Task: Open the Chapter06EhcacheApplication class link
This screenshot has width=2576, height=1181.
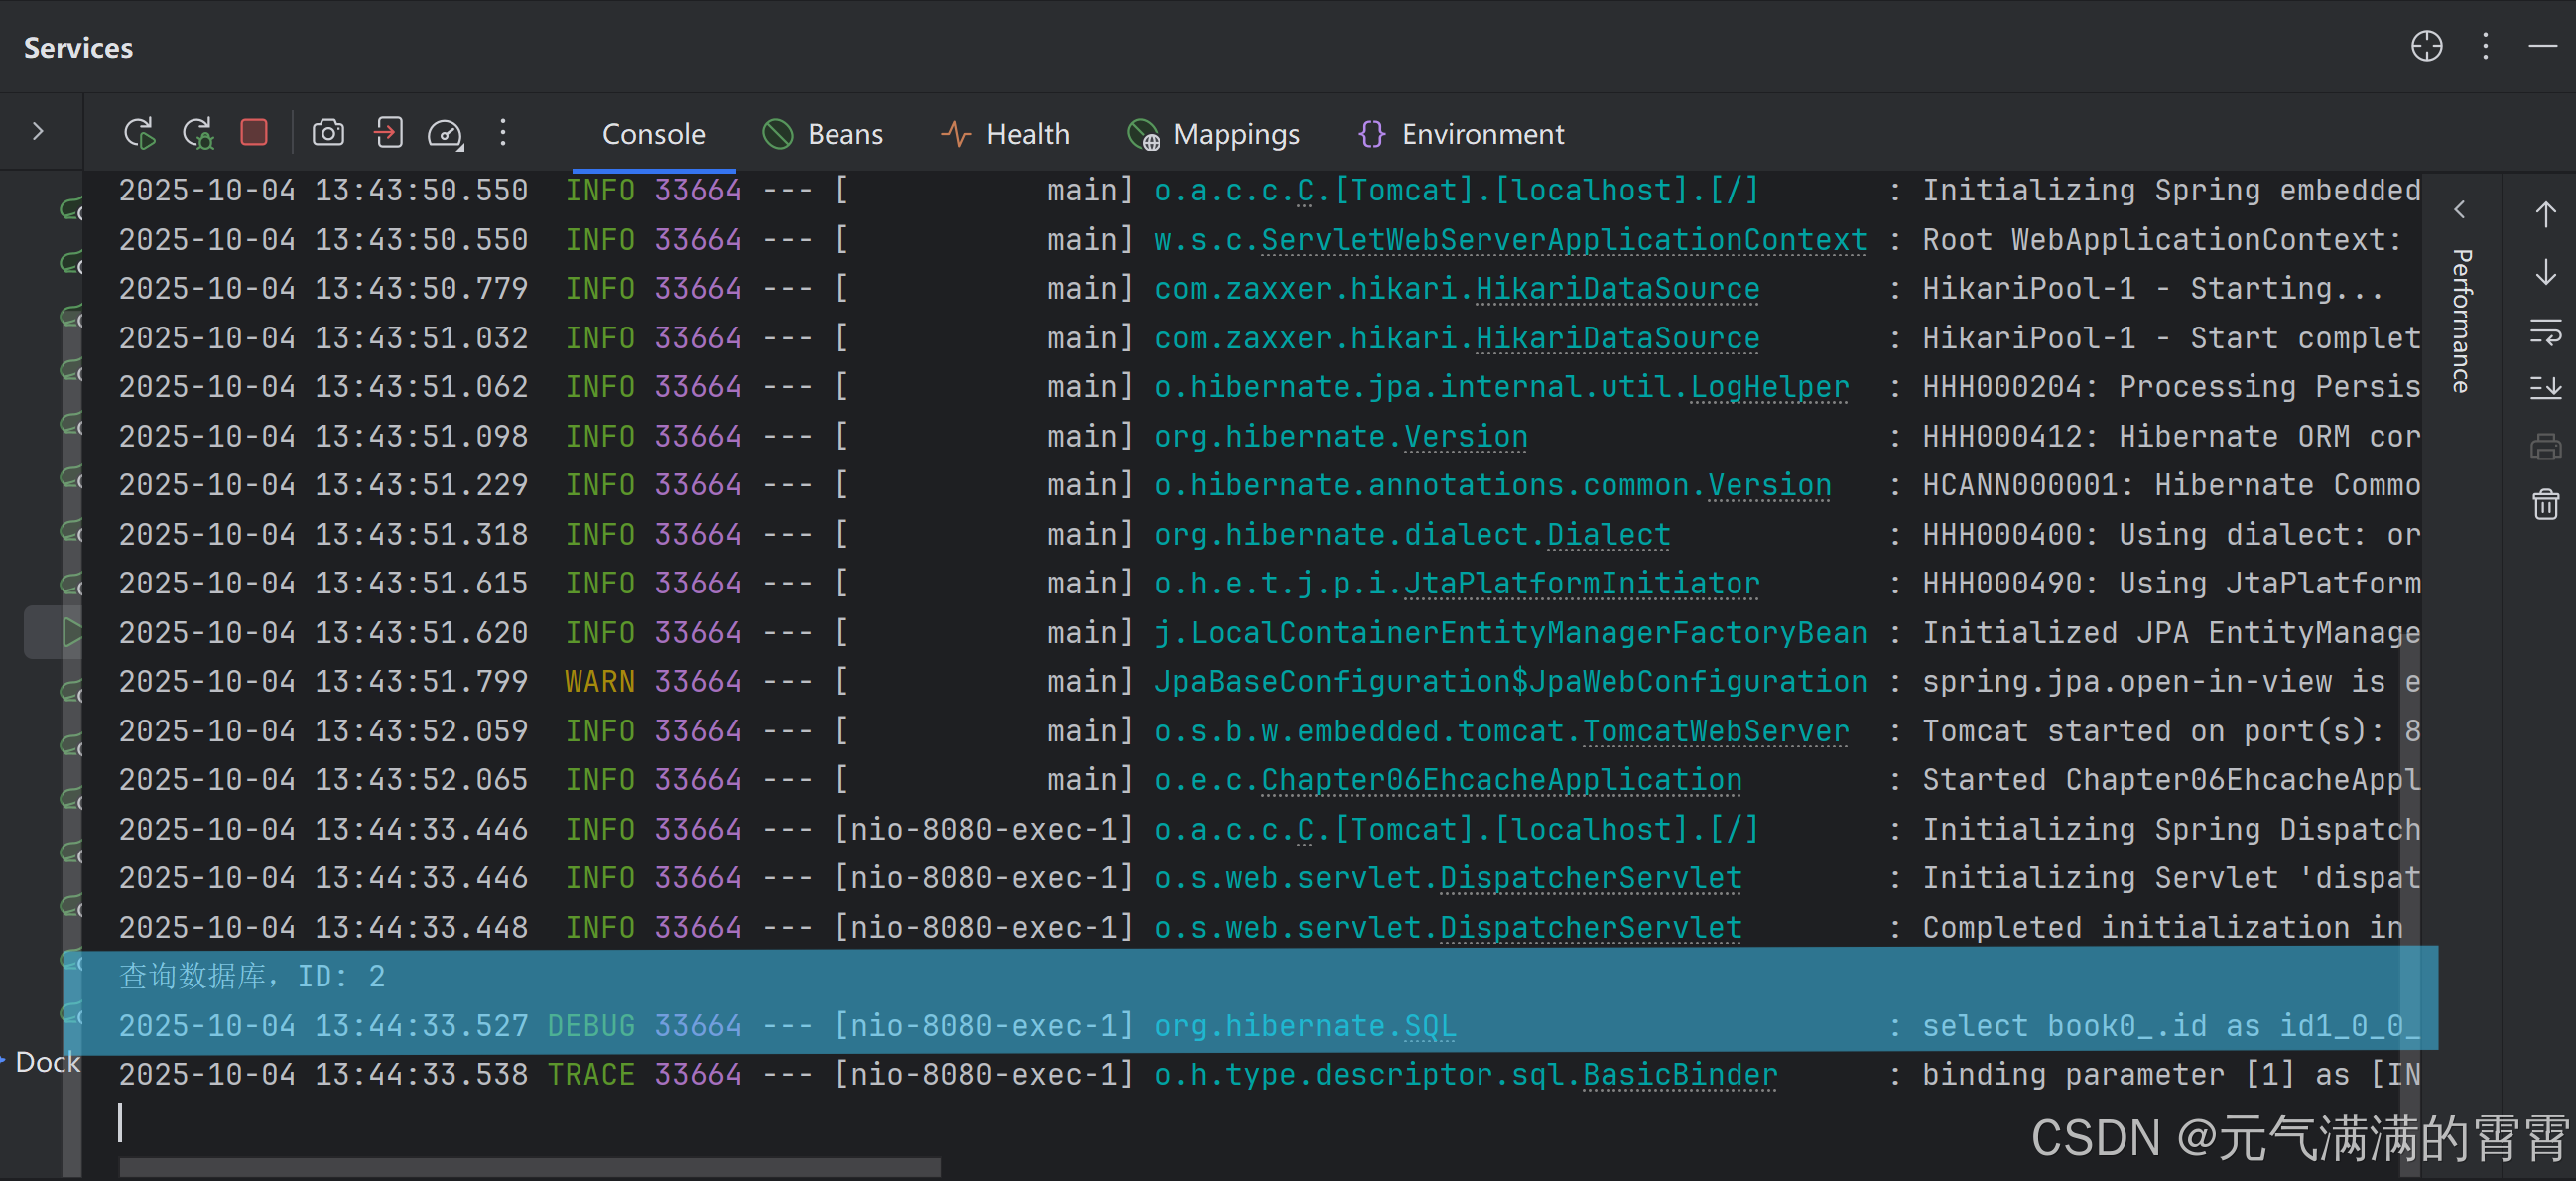Action: pos(1500,780)
